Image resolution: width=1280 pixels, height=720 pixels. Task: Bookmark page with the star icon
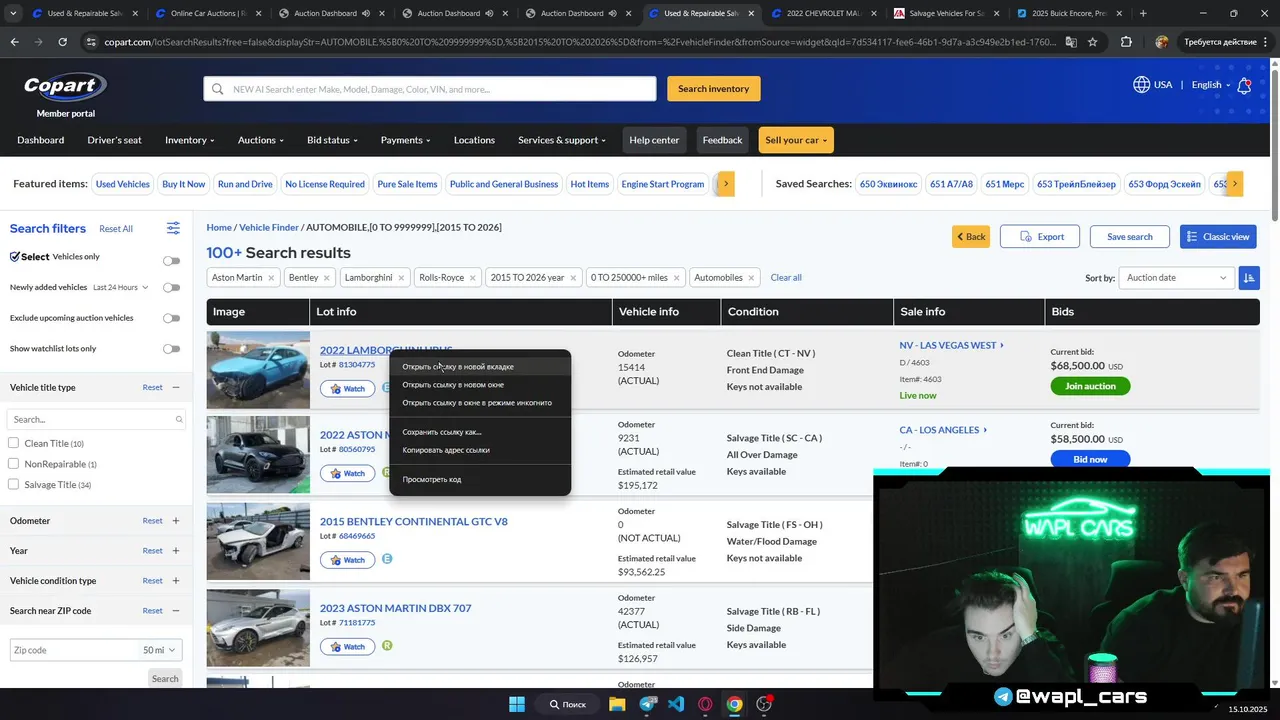click(x=1093, y=42)
